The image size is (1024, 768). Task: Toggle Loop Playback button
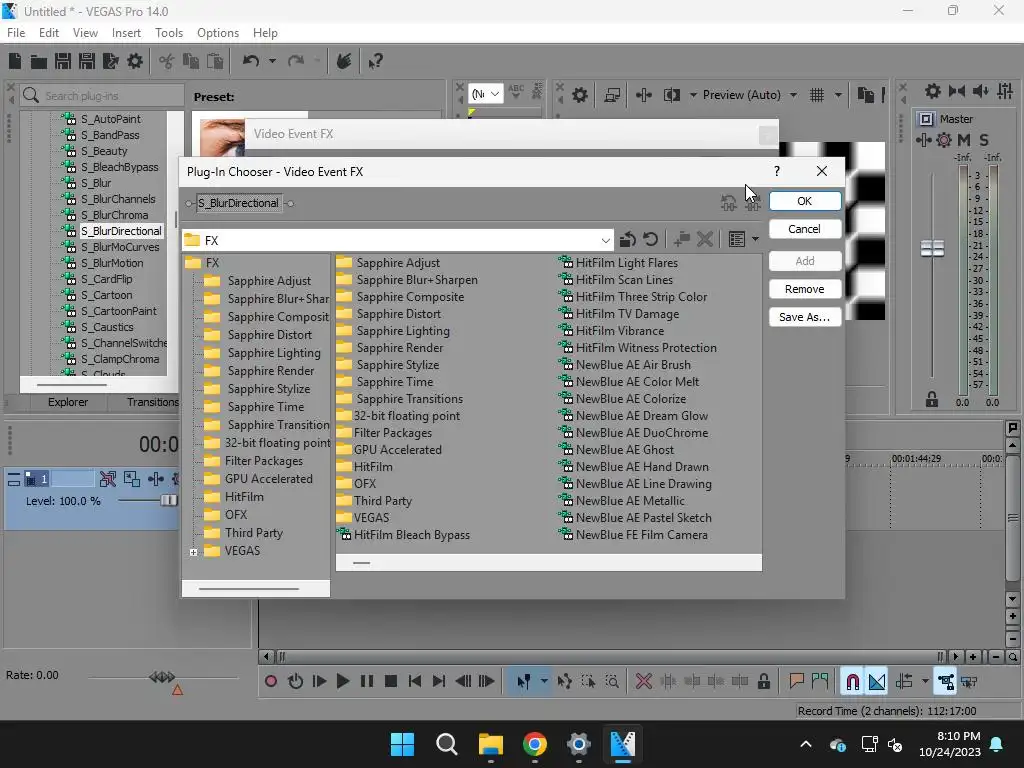coord(295,682)
